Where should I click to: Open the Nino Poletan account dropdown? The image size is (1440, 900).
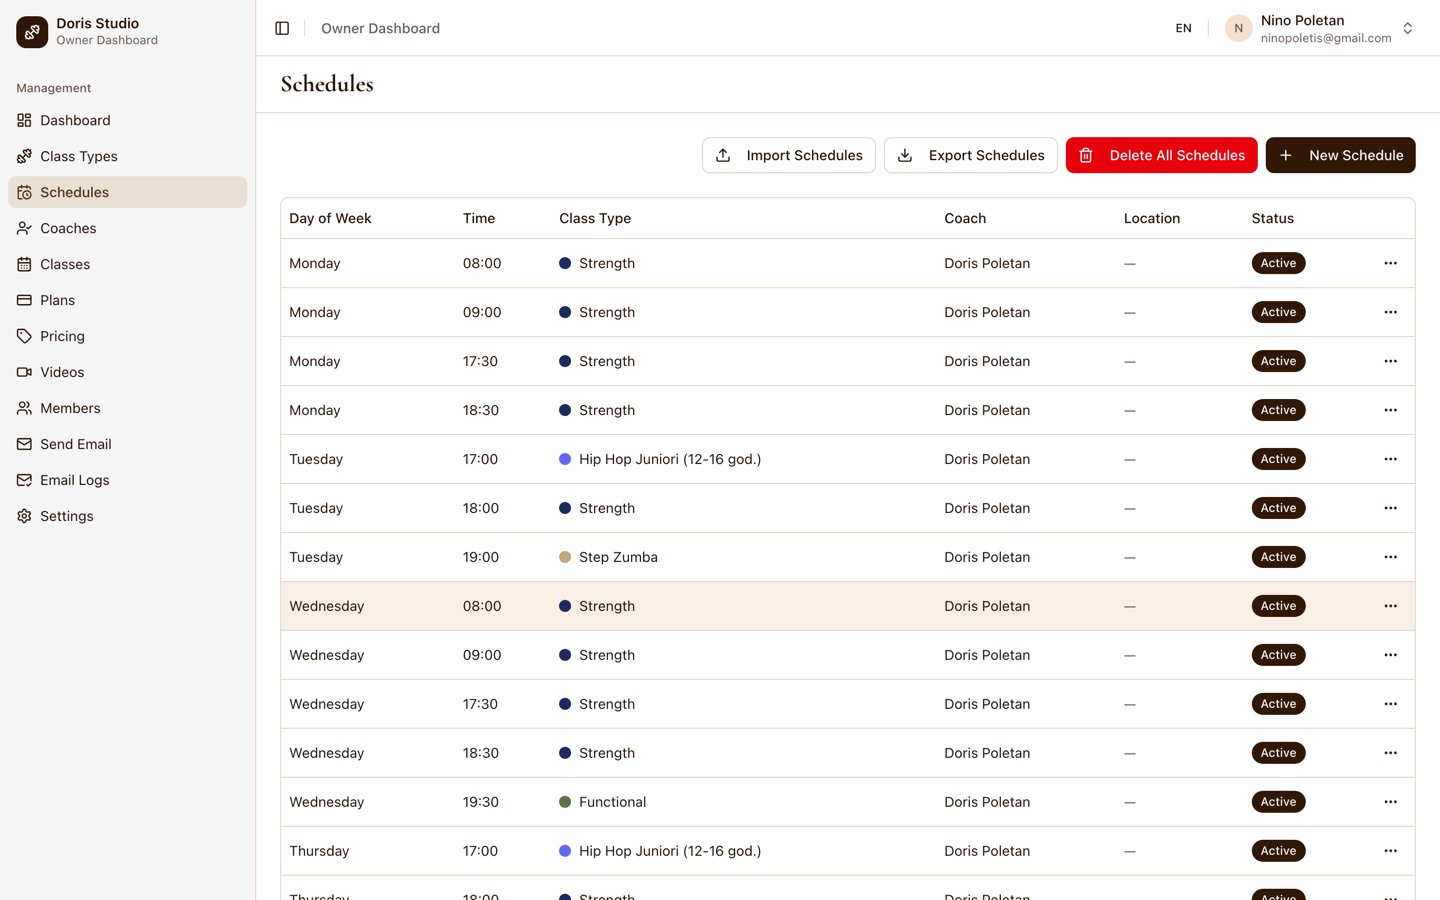[x=1408, y=28]
